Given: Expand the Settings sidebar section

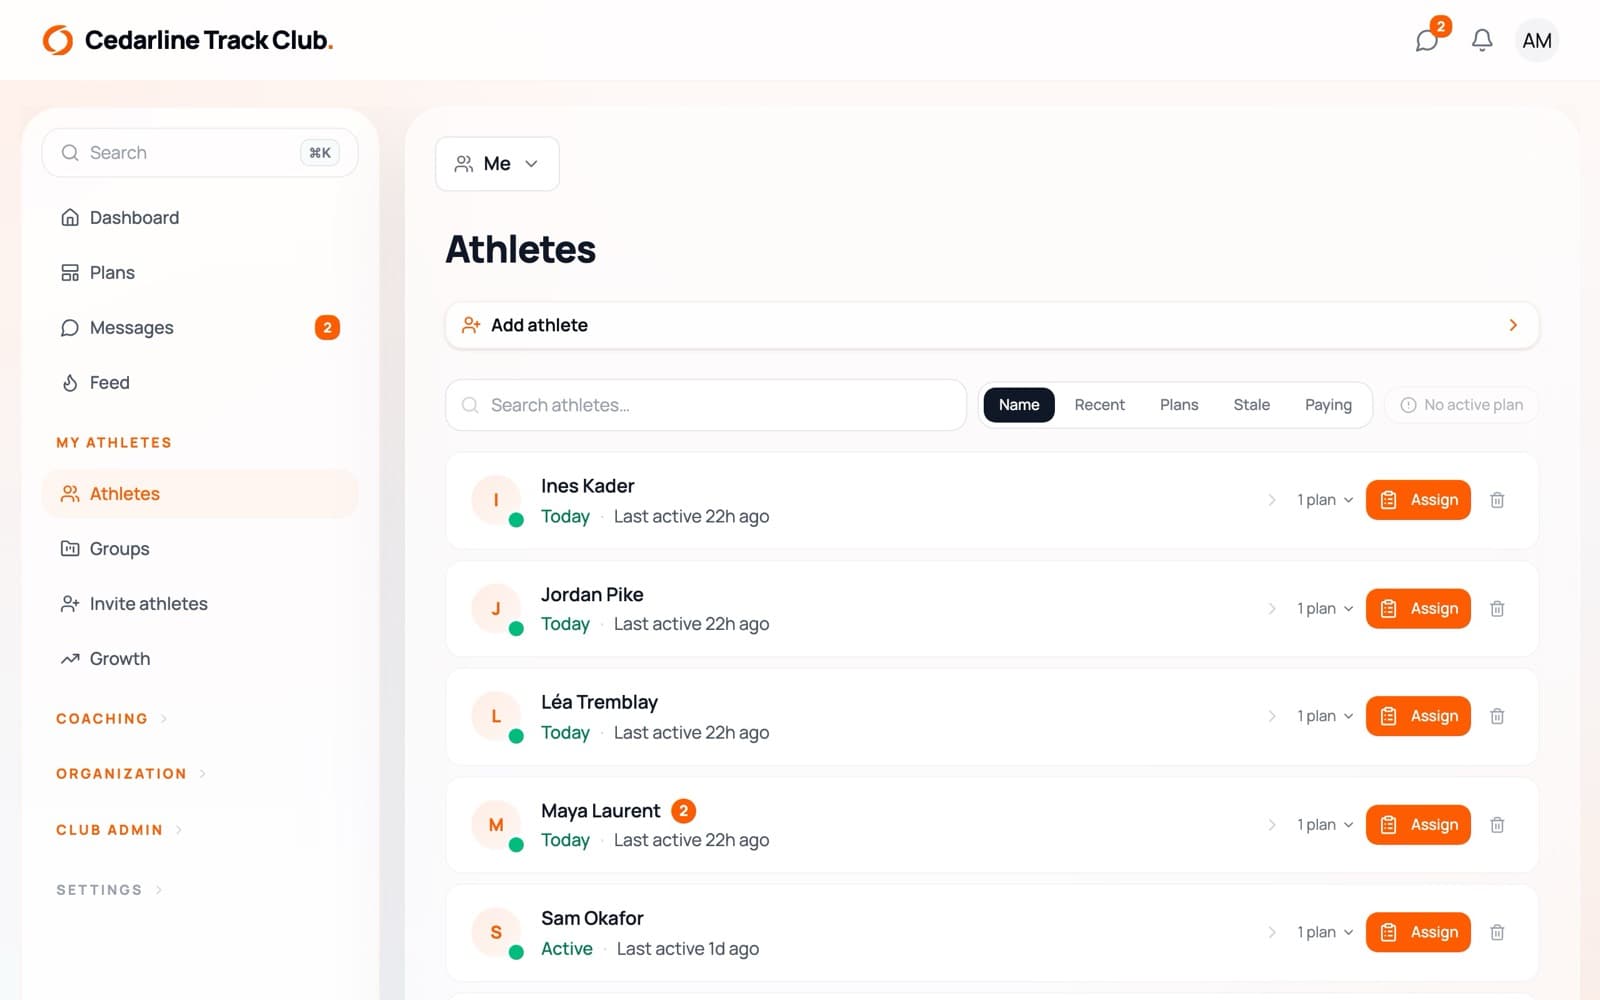Looking at the screenshot, I should point(109,890).
